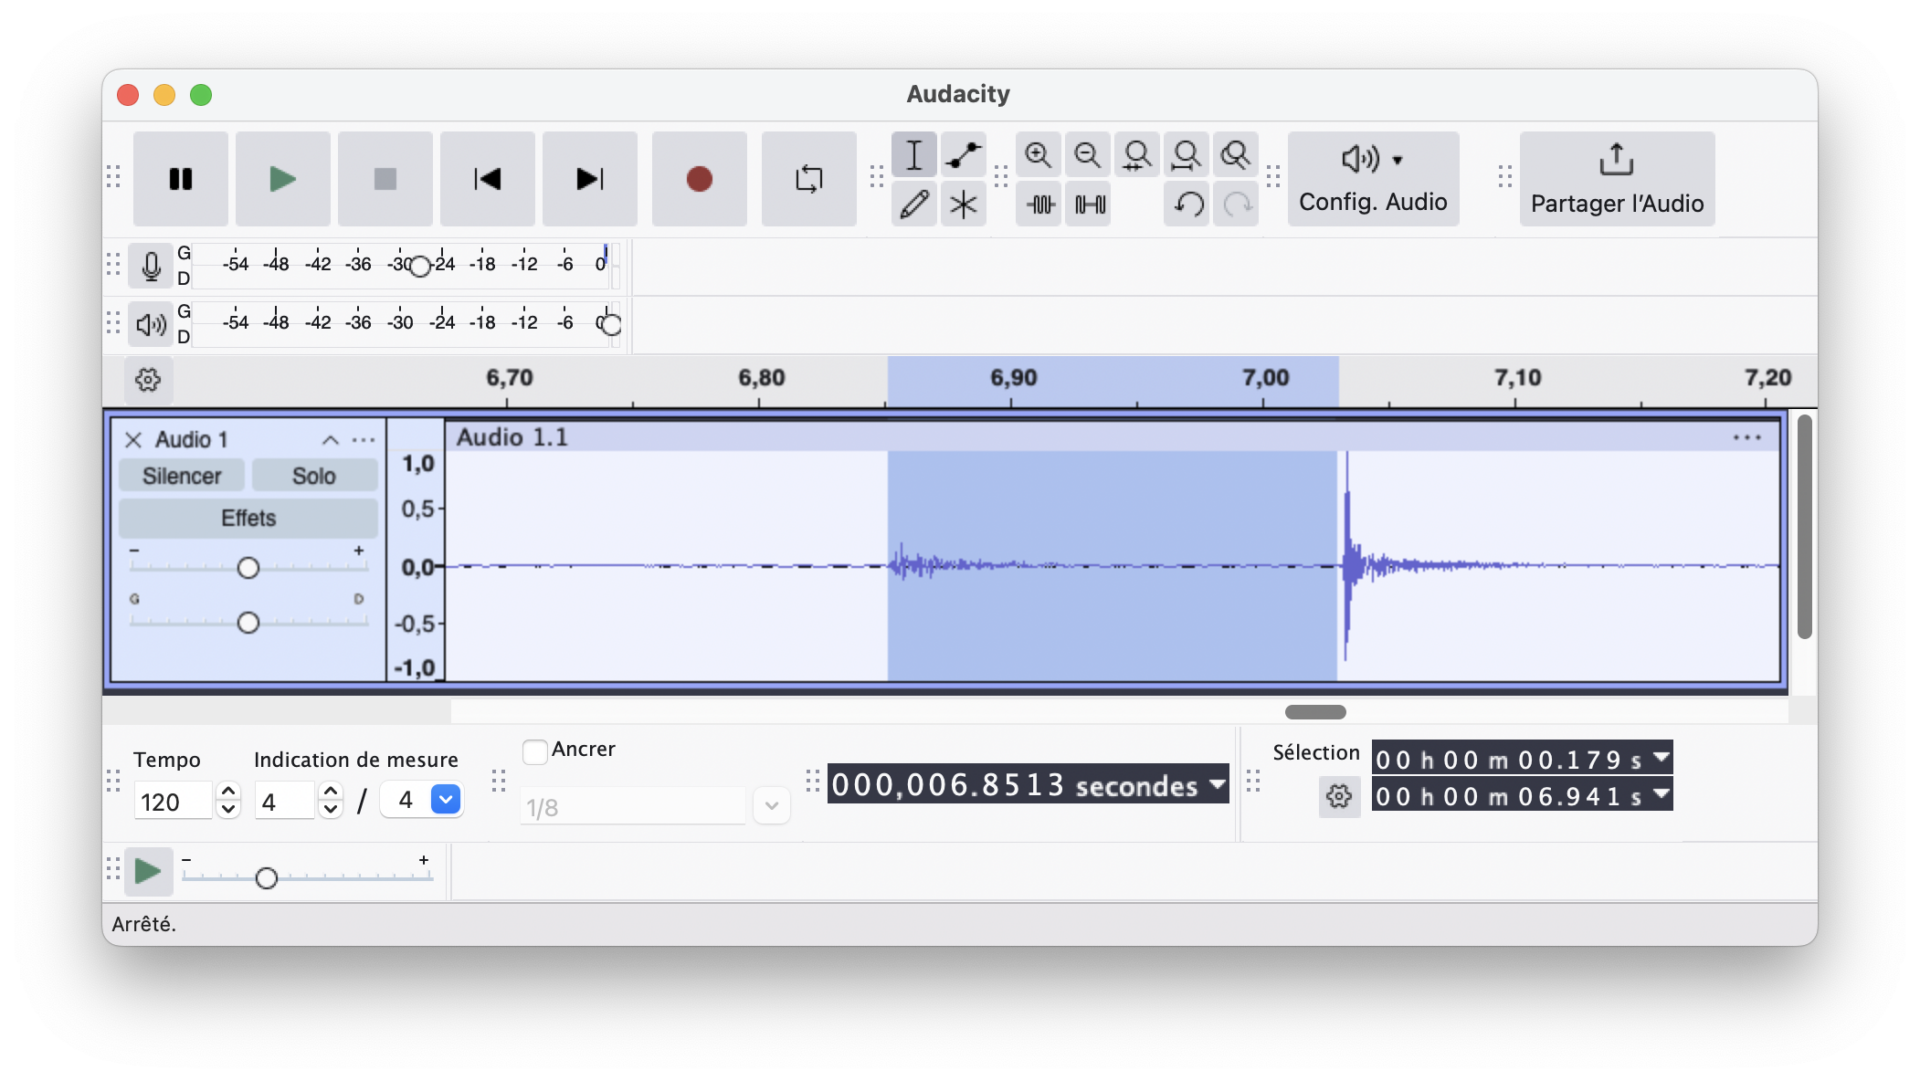The image size is (1920, 1081).
Task: Select the Draw pencil tool
Action: [914, 204]
